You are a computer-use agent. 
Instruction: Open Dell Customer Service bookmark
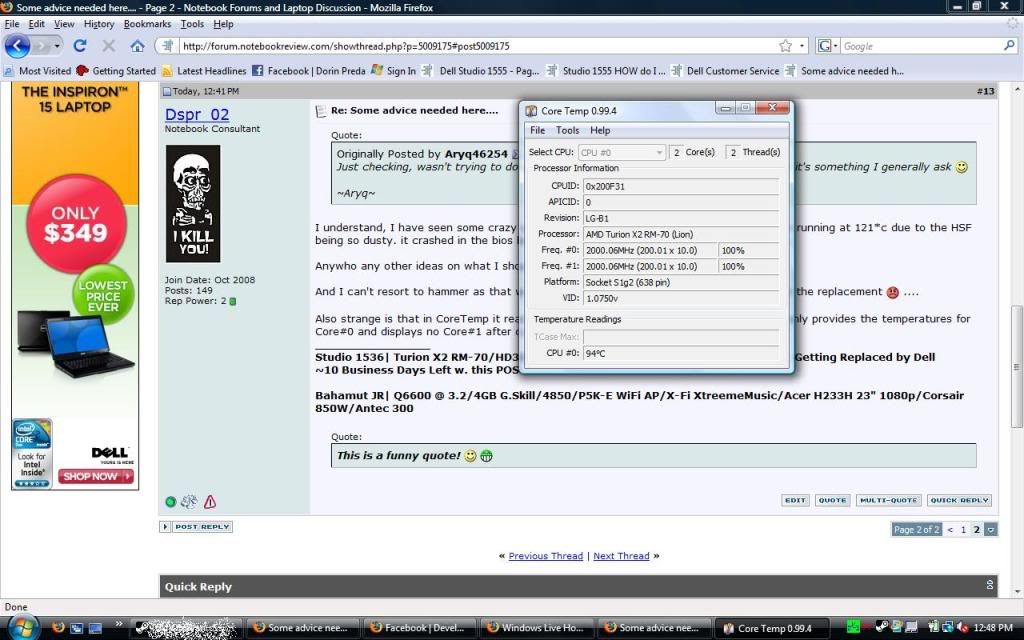(725, 71)
